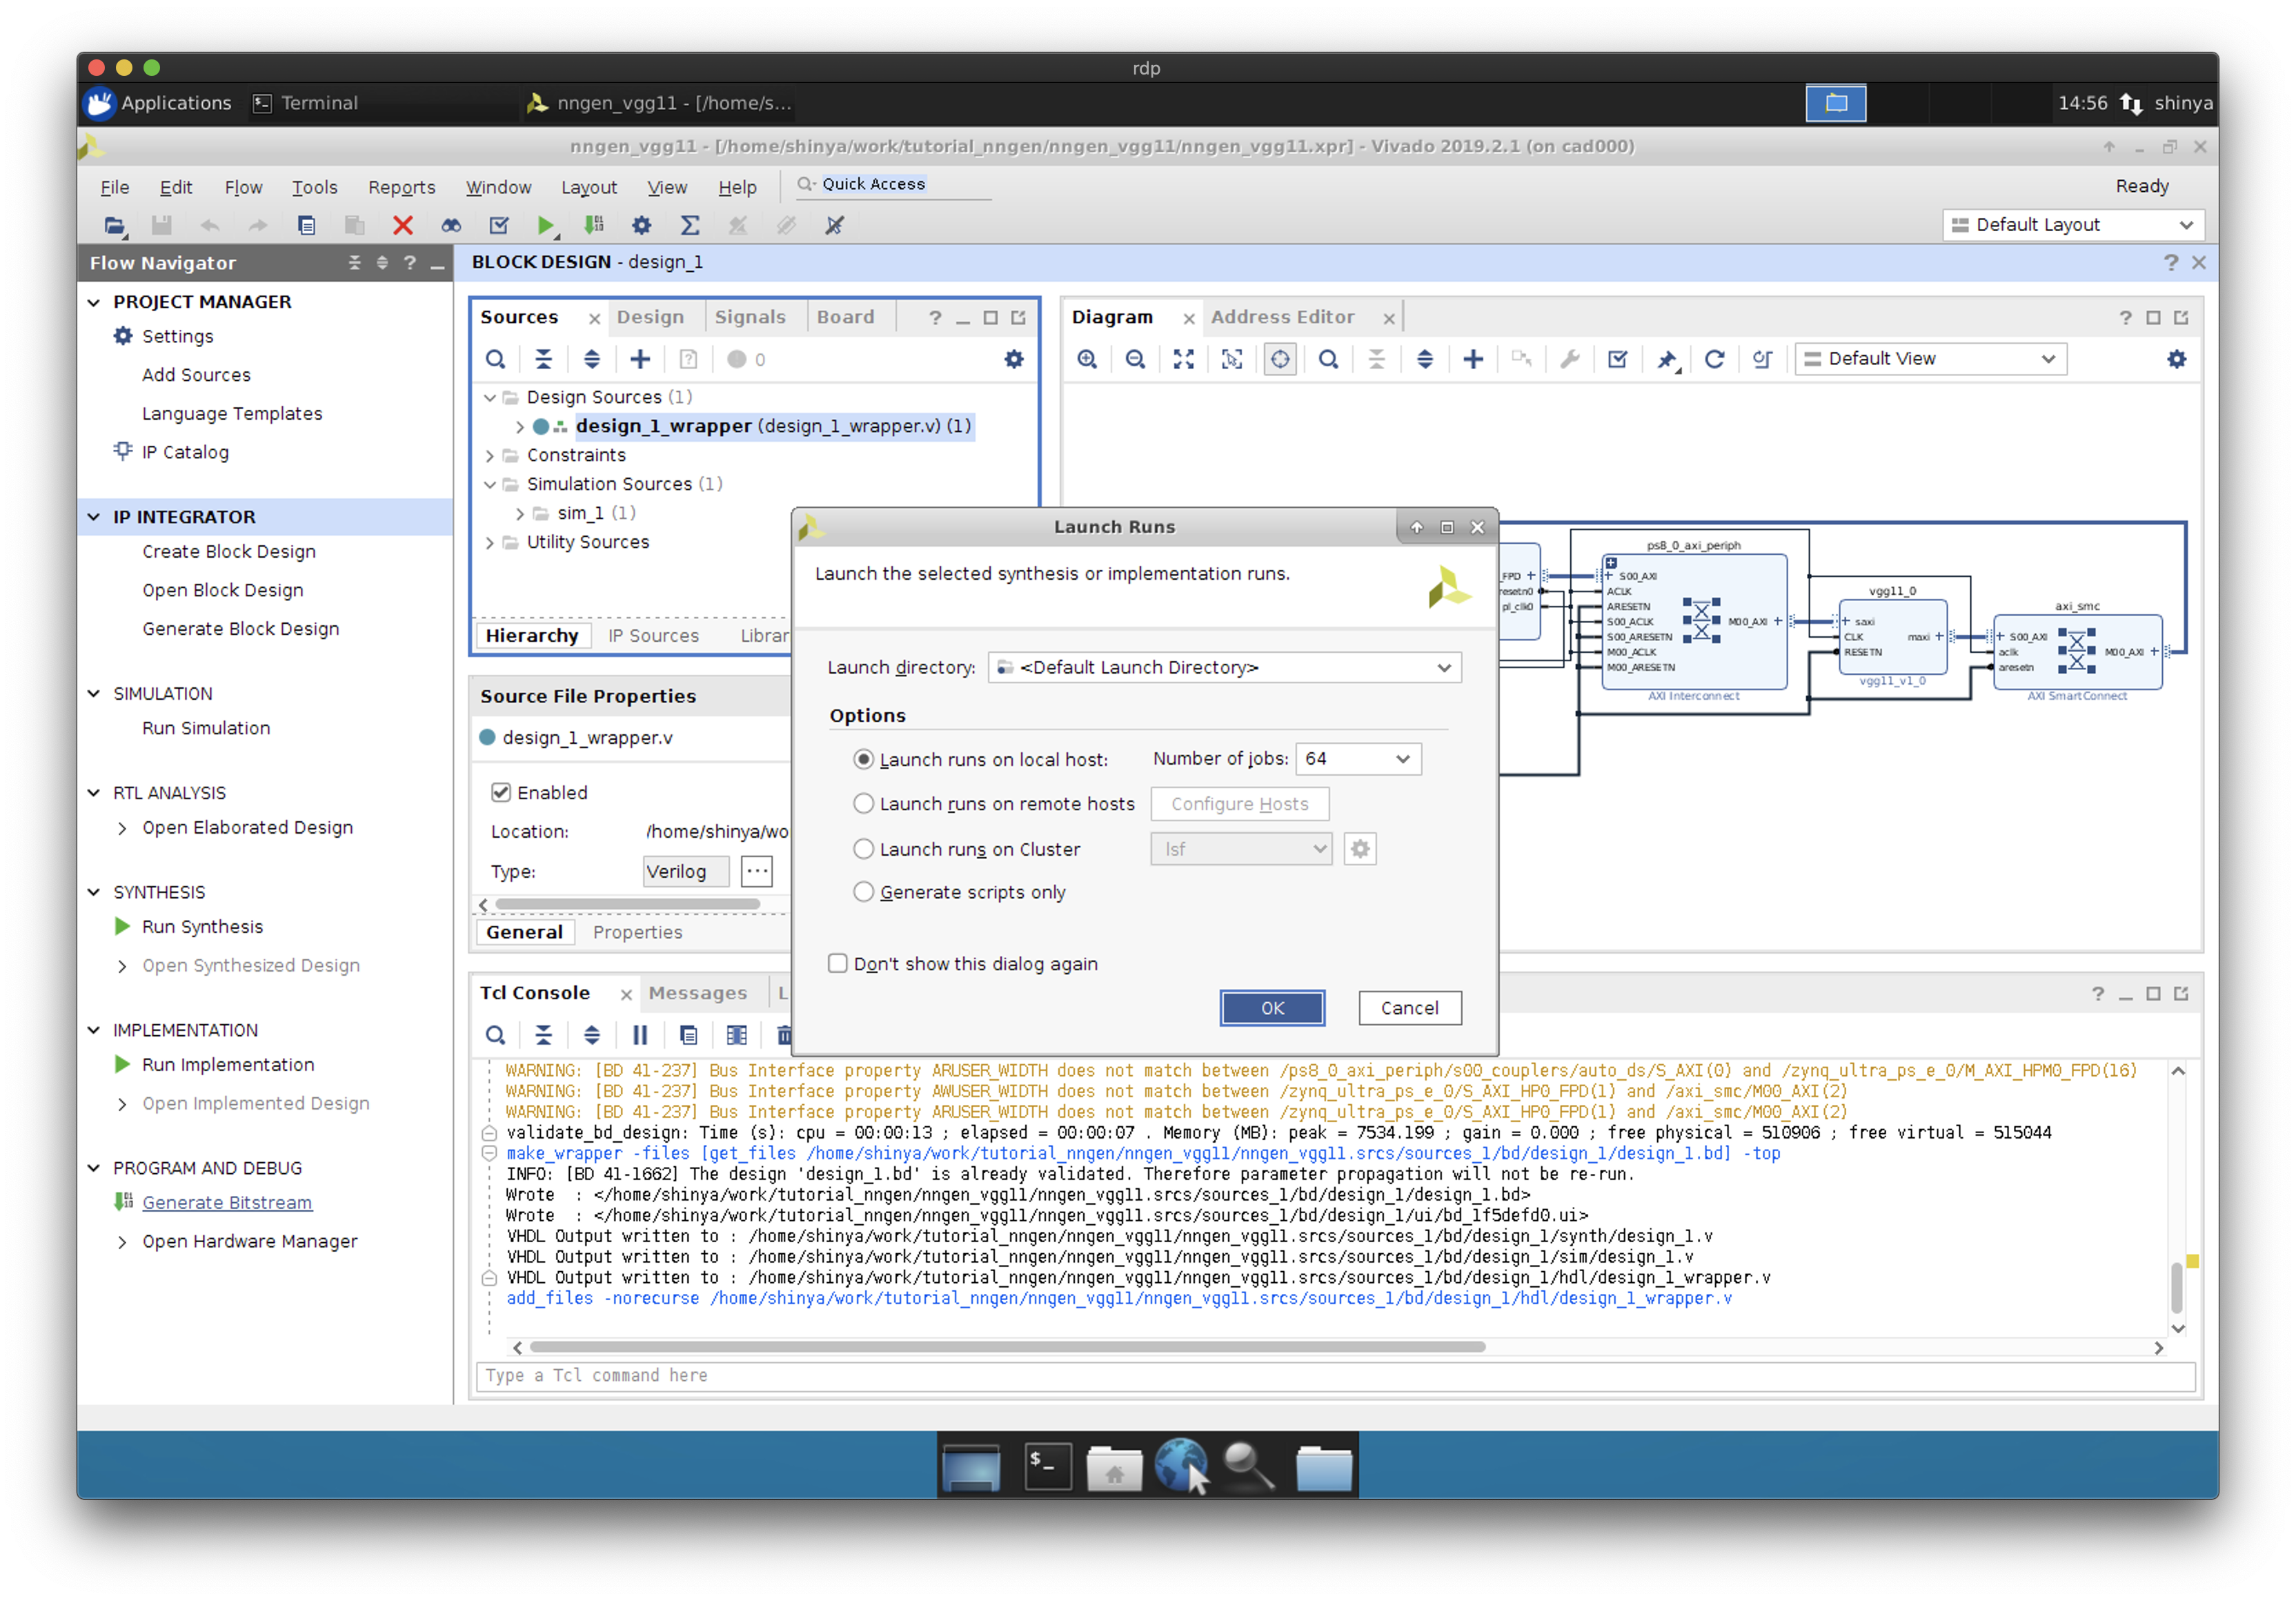
Task: Open the Reports menu
Action: click(x=401, y=187)
